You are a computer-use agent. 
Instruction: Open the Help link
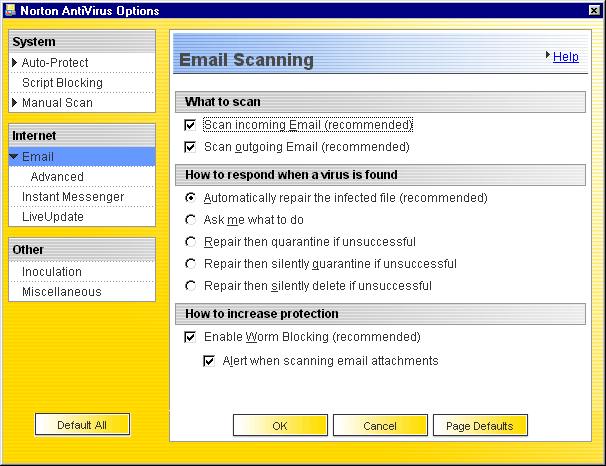(565, 57)
